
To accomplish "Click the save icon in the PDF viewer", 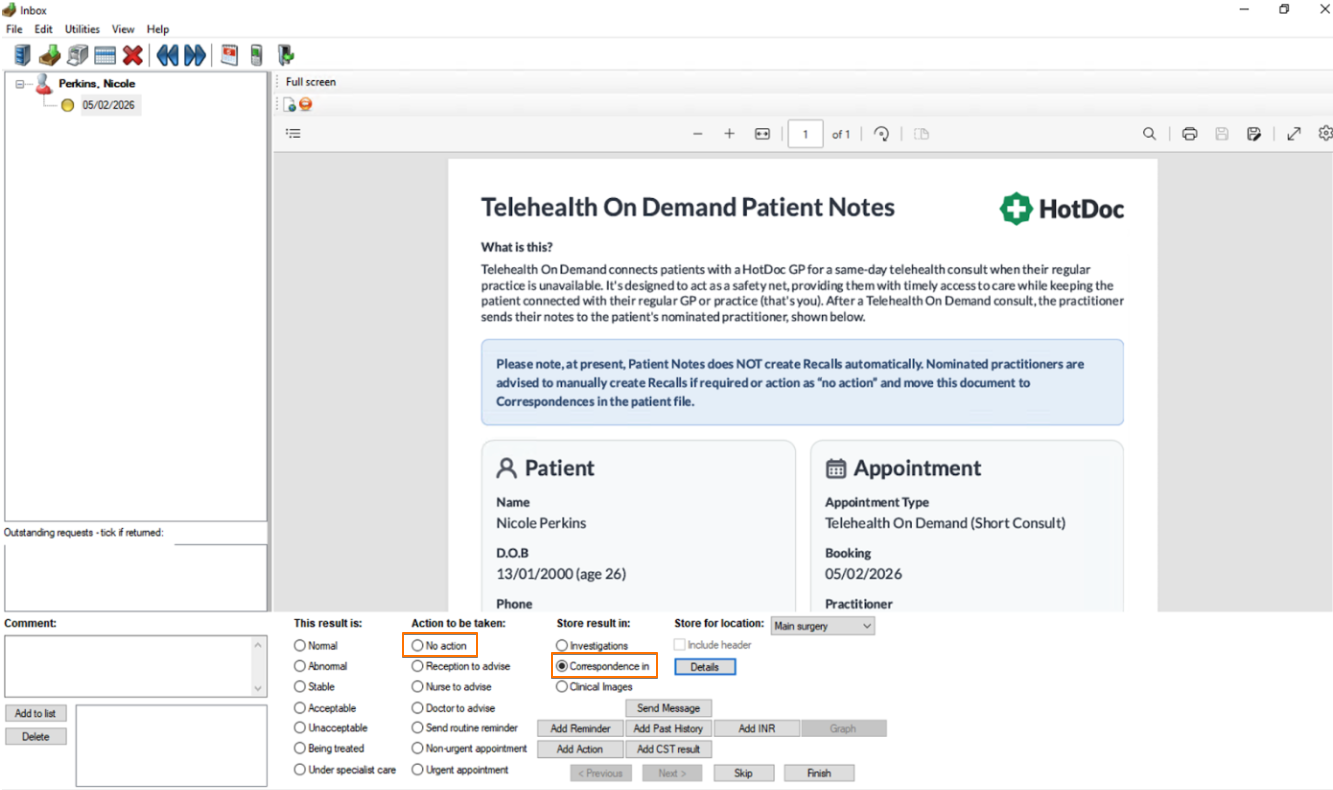I will coord(1221,134).
